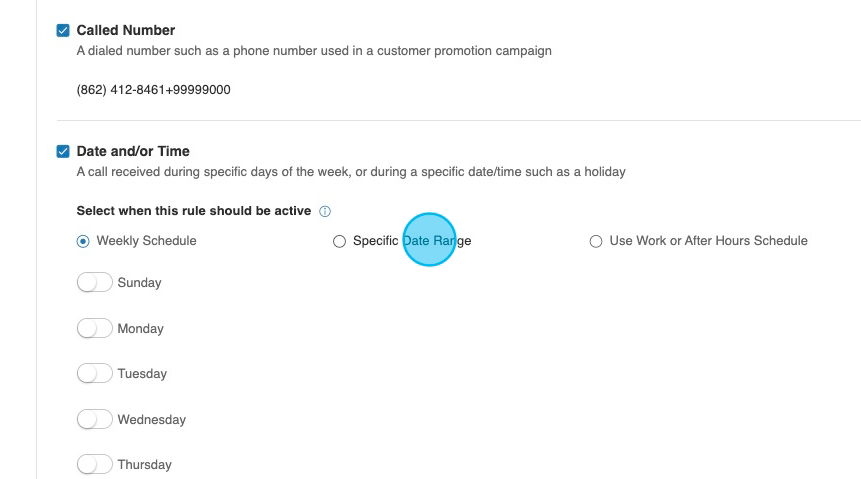Click the Weekly Schedule label text
Screen dimensions: 861x479
click(x=146, y=241)
